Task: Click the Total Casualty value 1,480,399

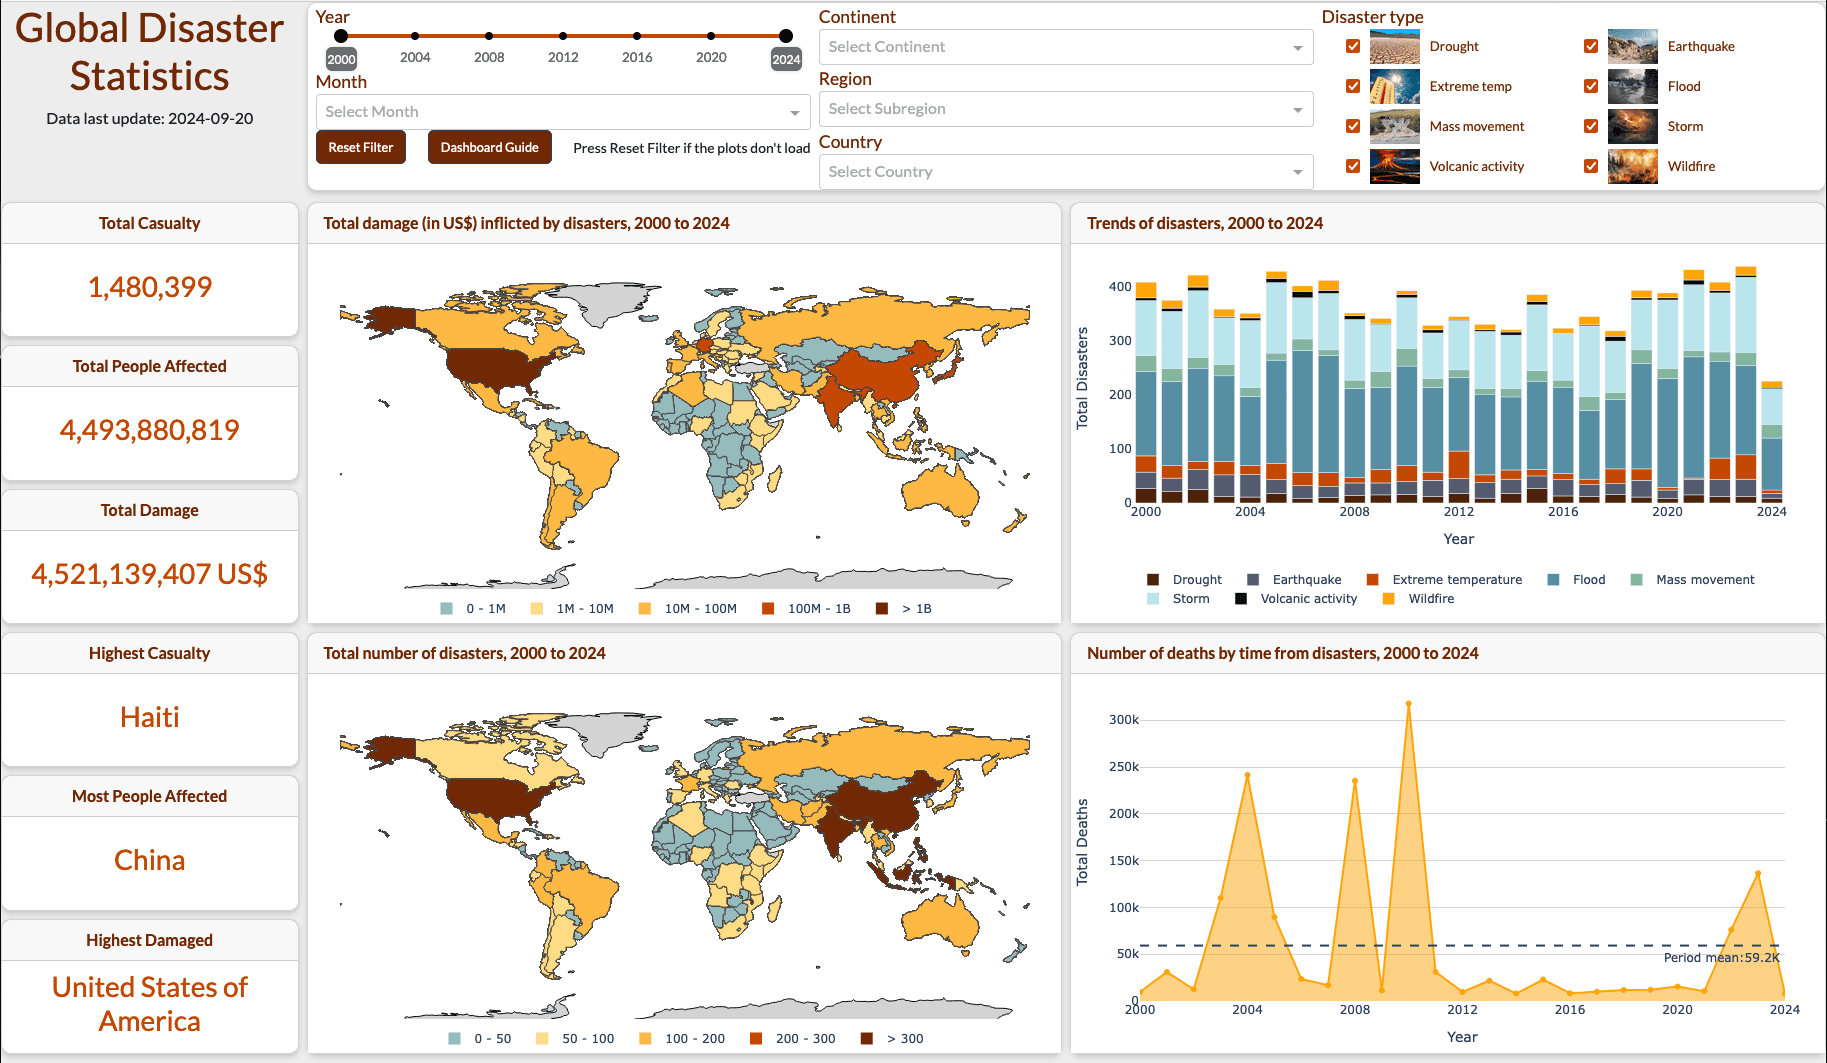Action: pos(150,288)
